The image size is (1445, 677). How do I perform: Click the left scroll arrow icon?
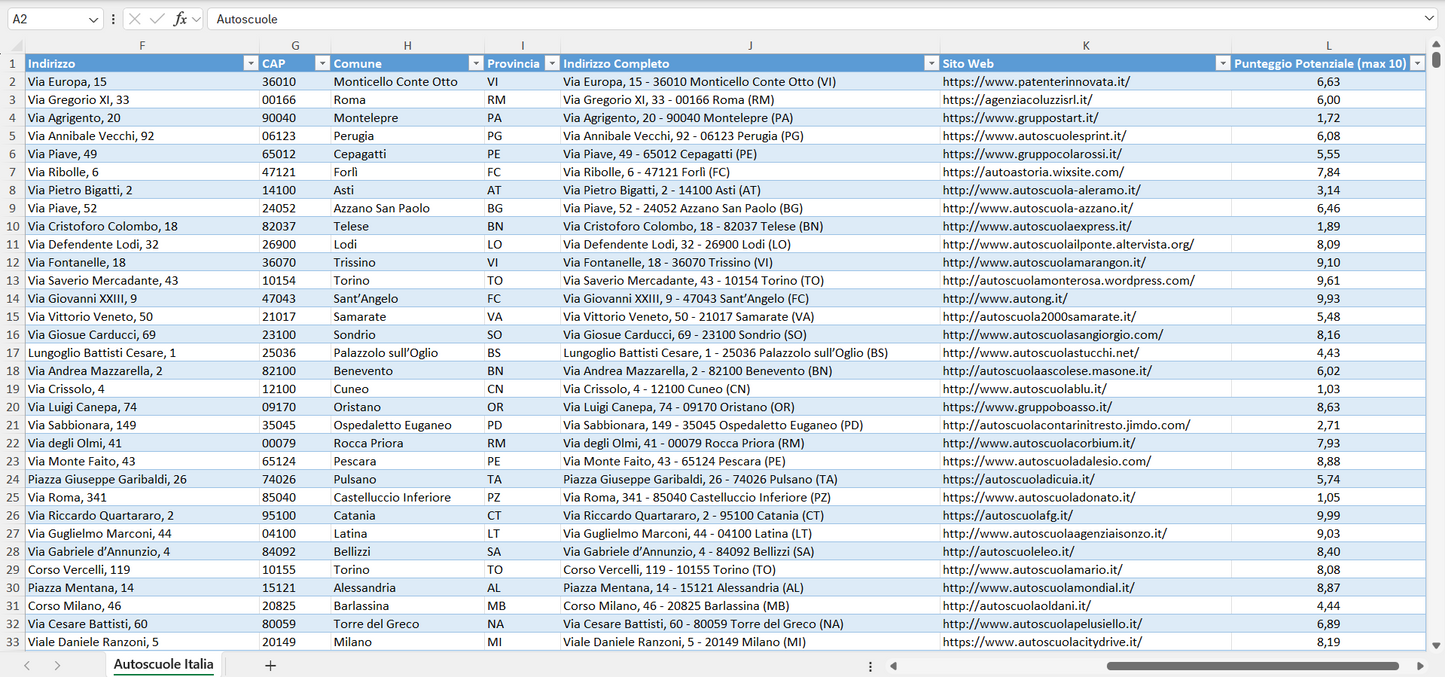[893, 665]
